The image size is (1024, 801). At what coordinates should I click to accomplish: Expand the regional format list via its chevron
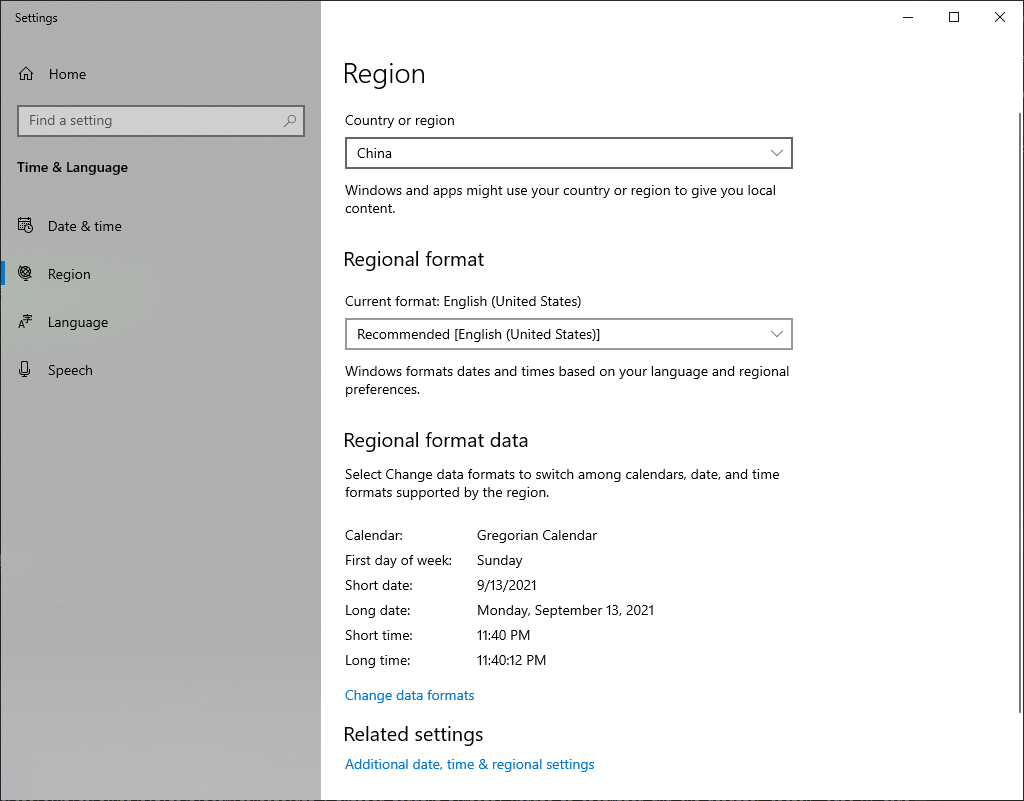777,334
